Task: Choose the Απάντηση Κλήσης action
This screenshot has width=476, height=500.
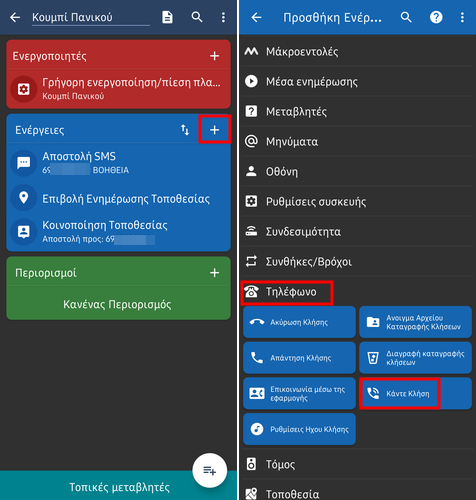Action: tap(299, 358)
